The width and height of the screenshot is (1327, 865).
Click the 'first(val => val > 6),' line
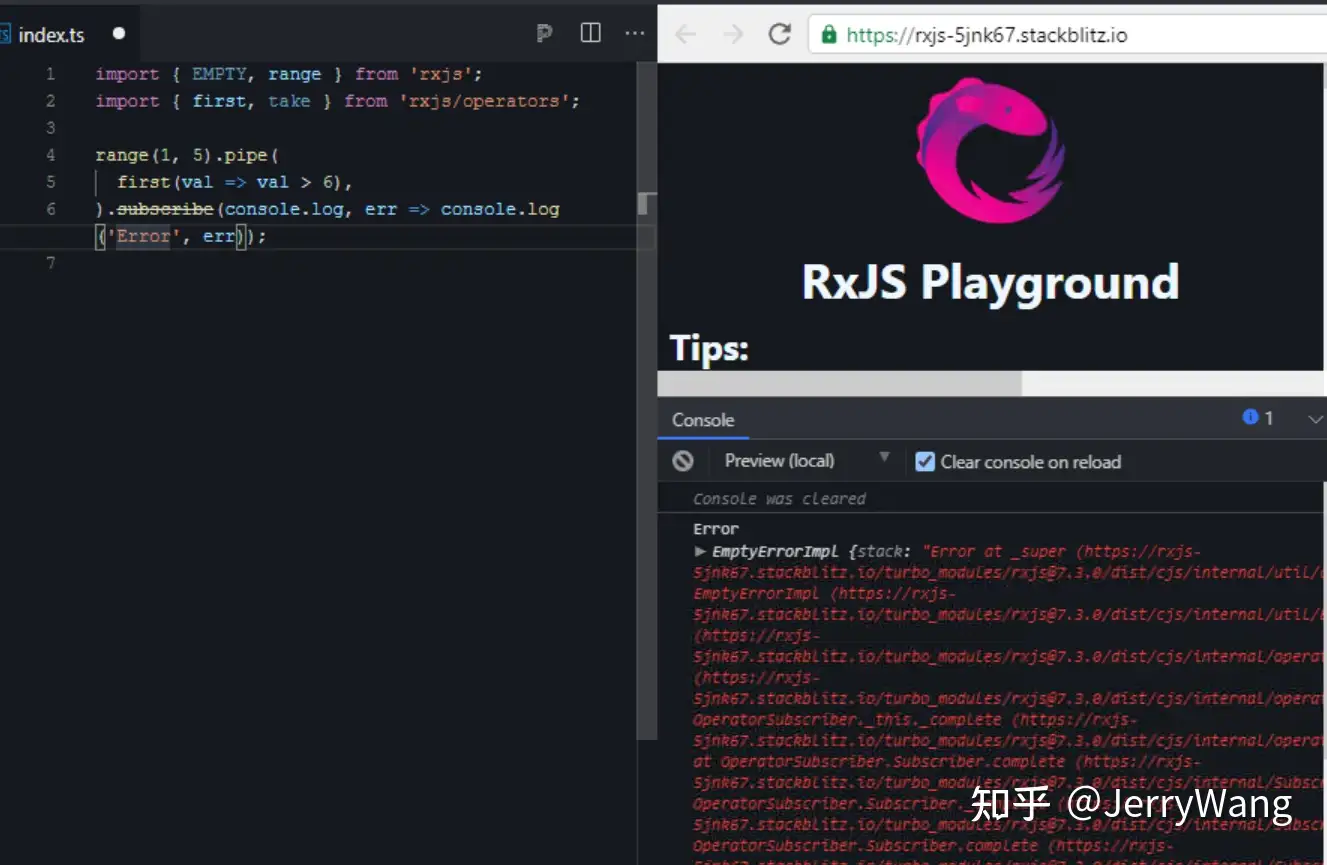point(235,182)
